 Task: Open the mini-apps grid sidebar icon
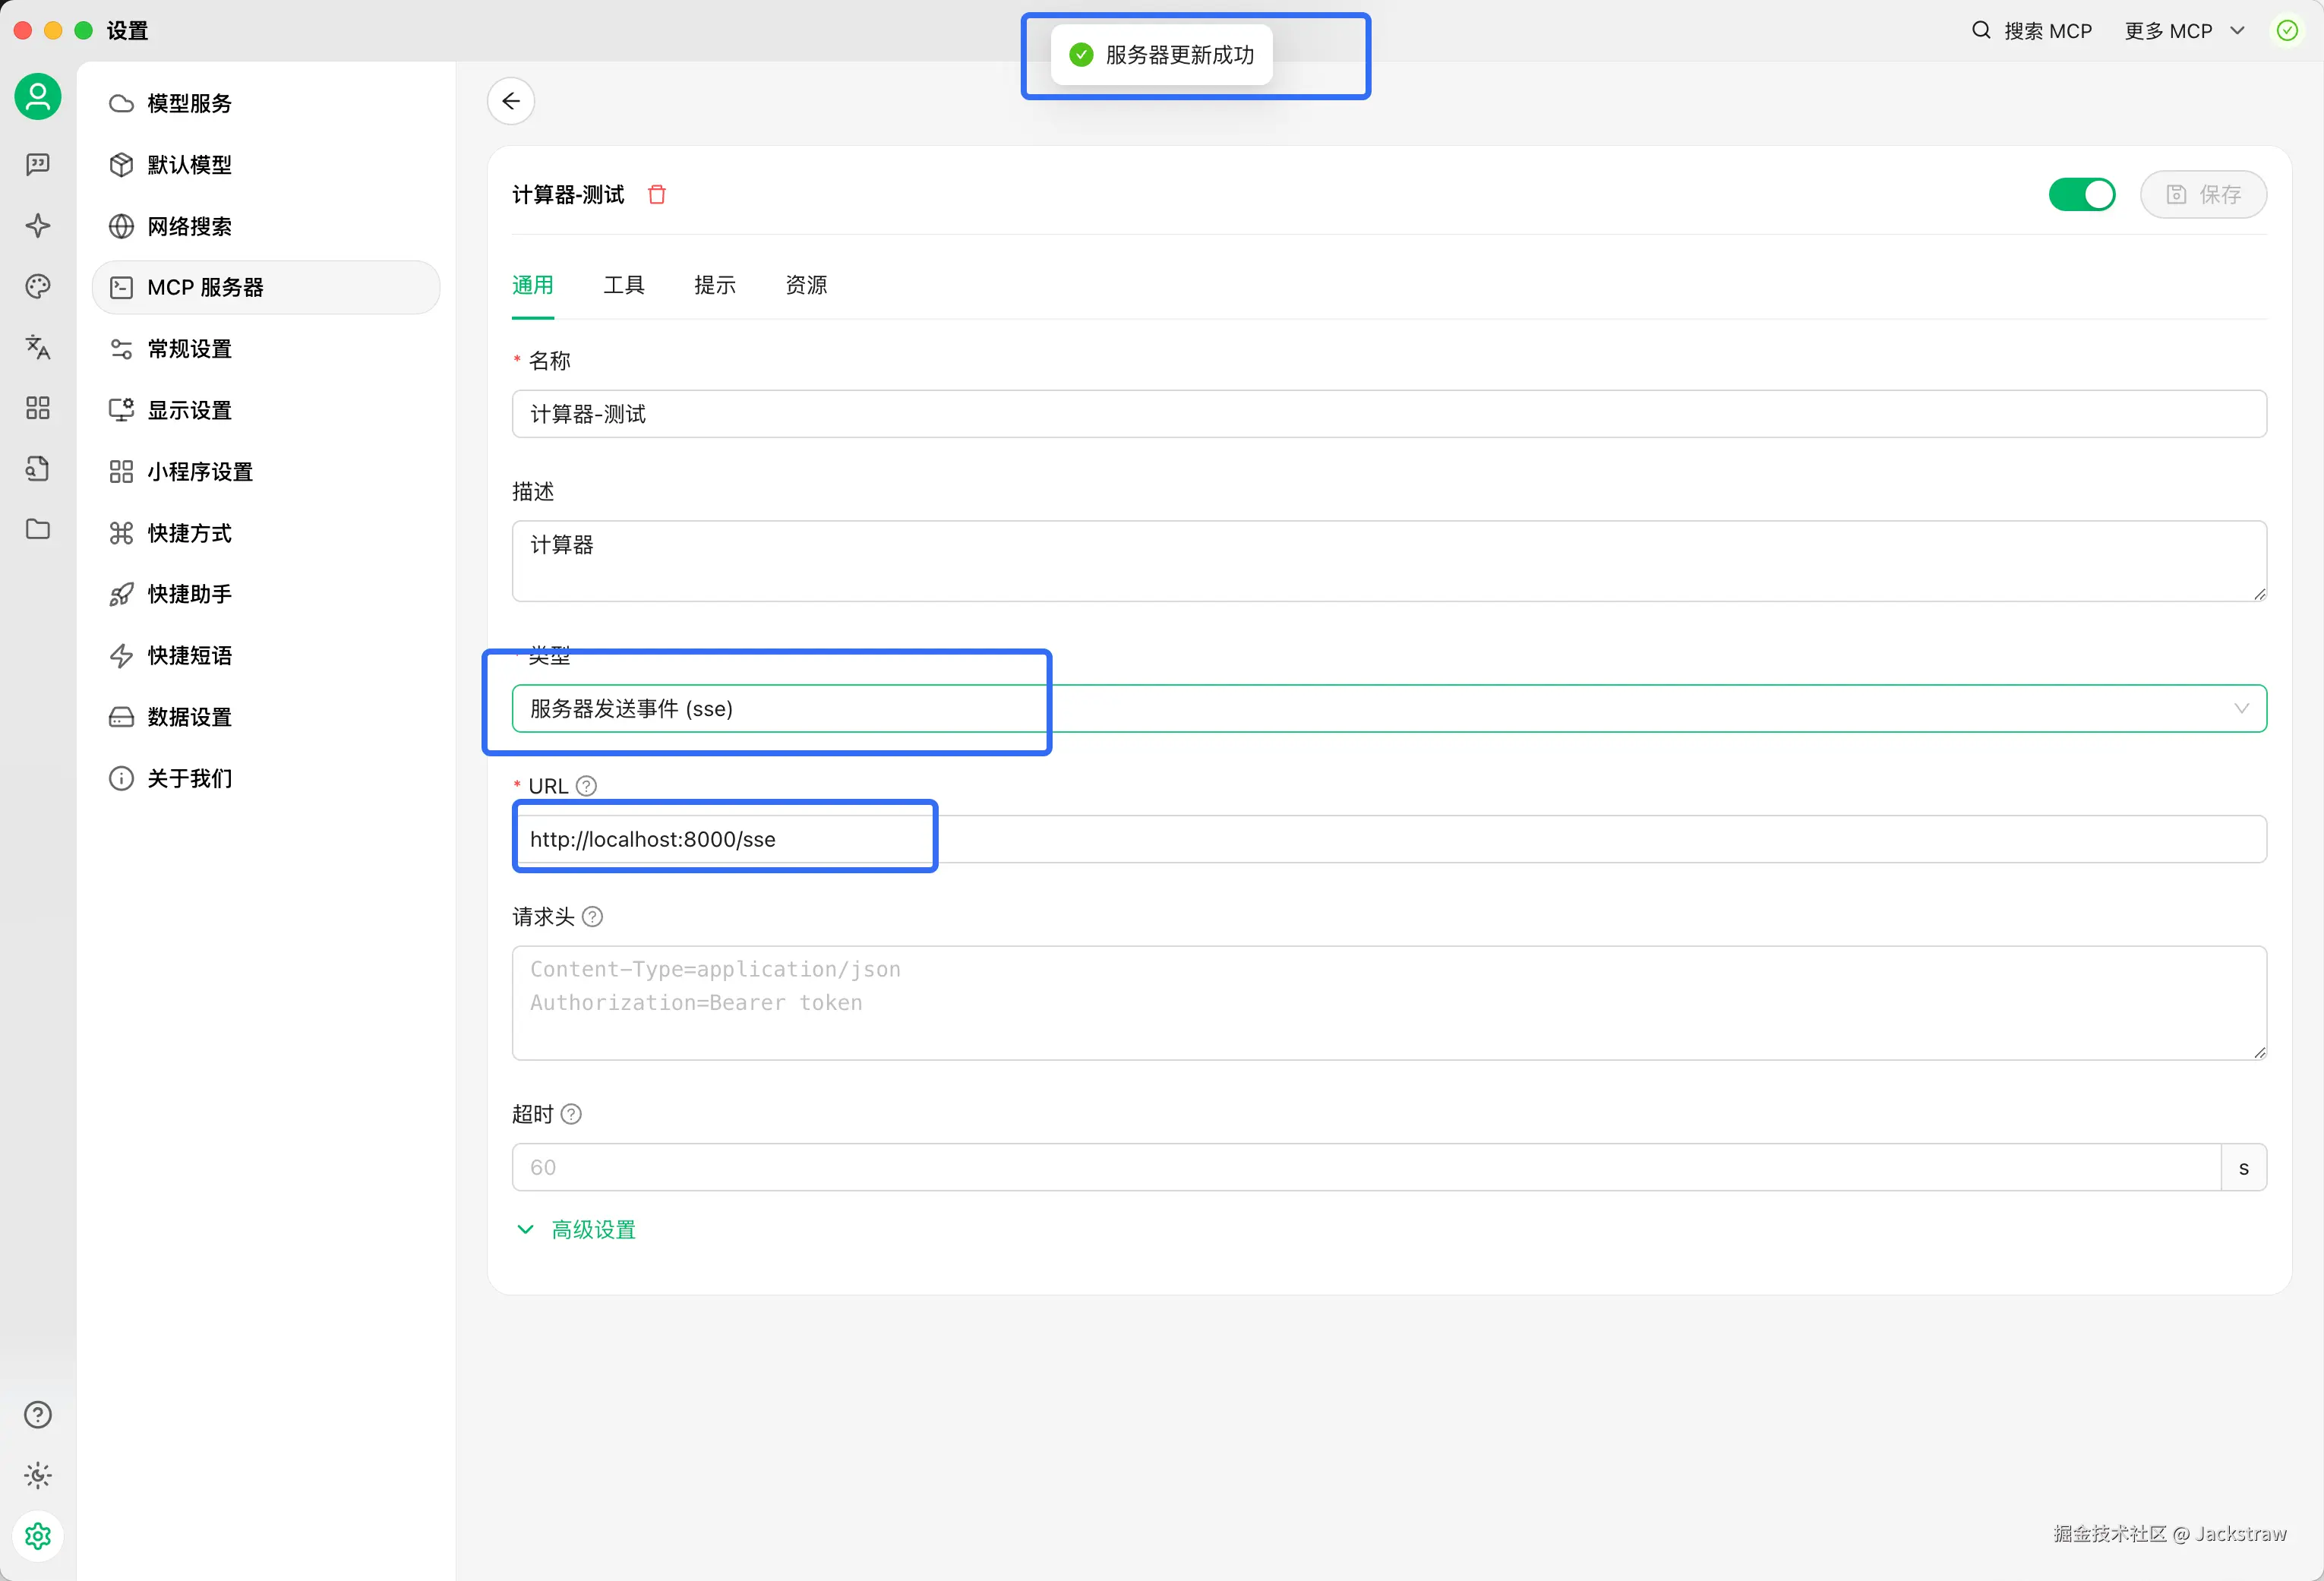click(x=38, y=408)
